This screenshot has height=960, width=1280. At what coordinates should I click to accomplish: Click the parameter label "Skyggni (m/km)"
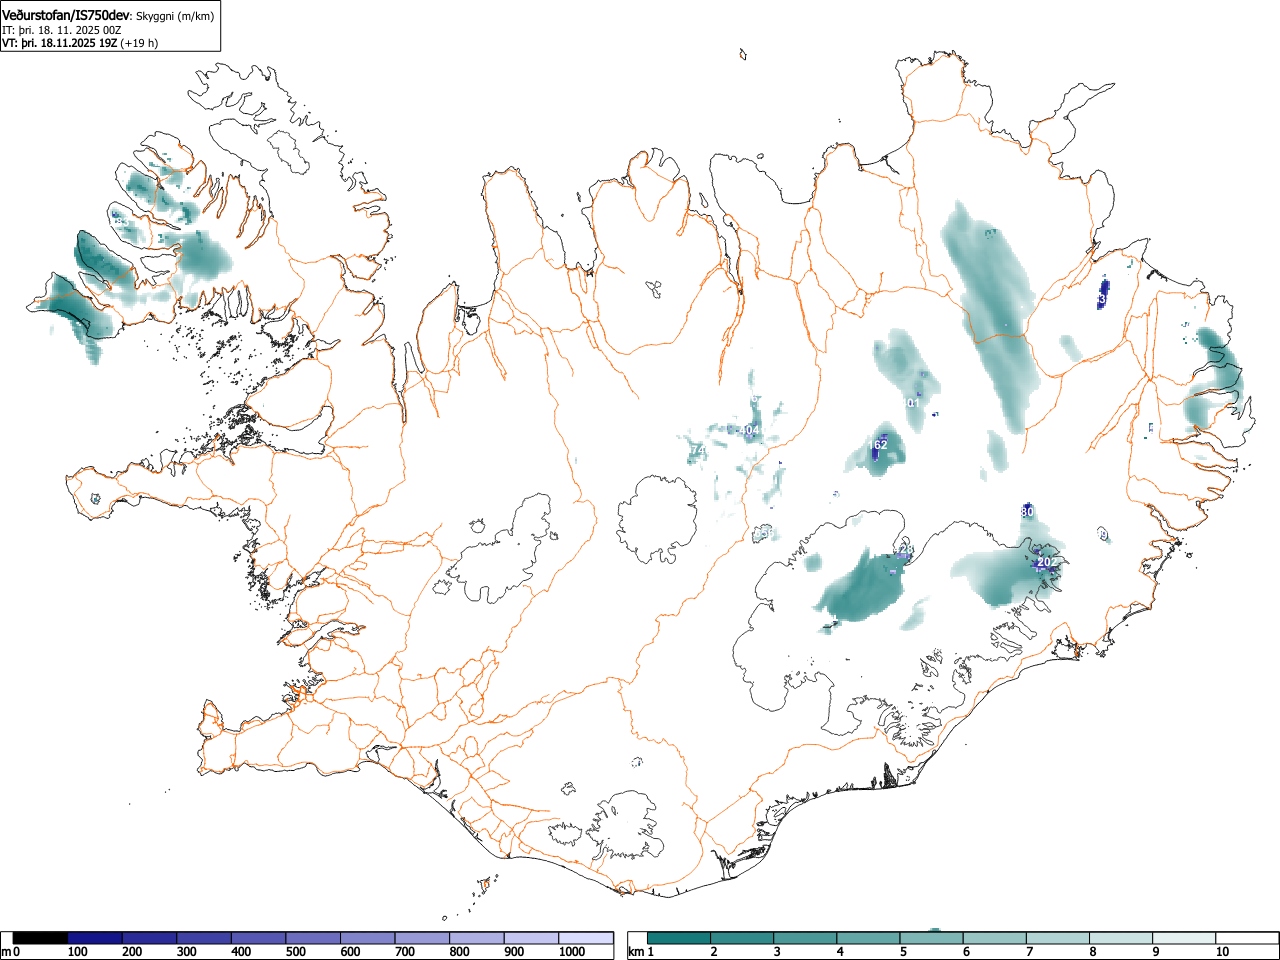click(175, 16)
